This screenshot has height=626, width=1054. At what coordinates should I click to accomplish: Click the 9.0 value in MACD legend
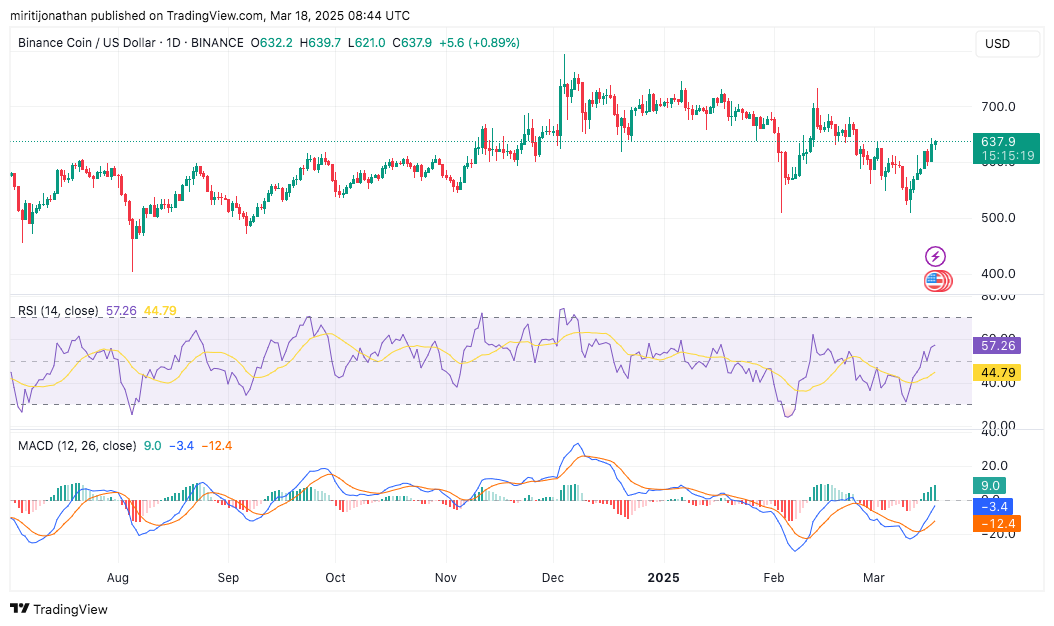[x=153, y=446]
